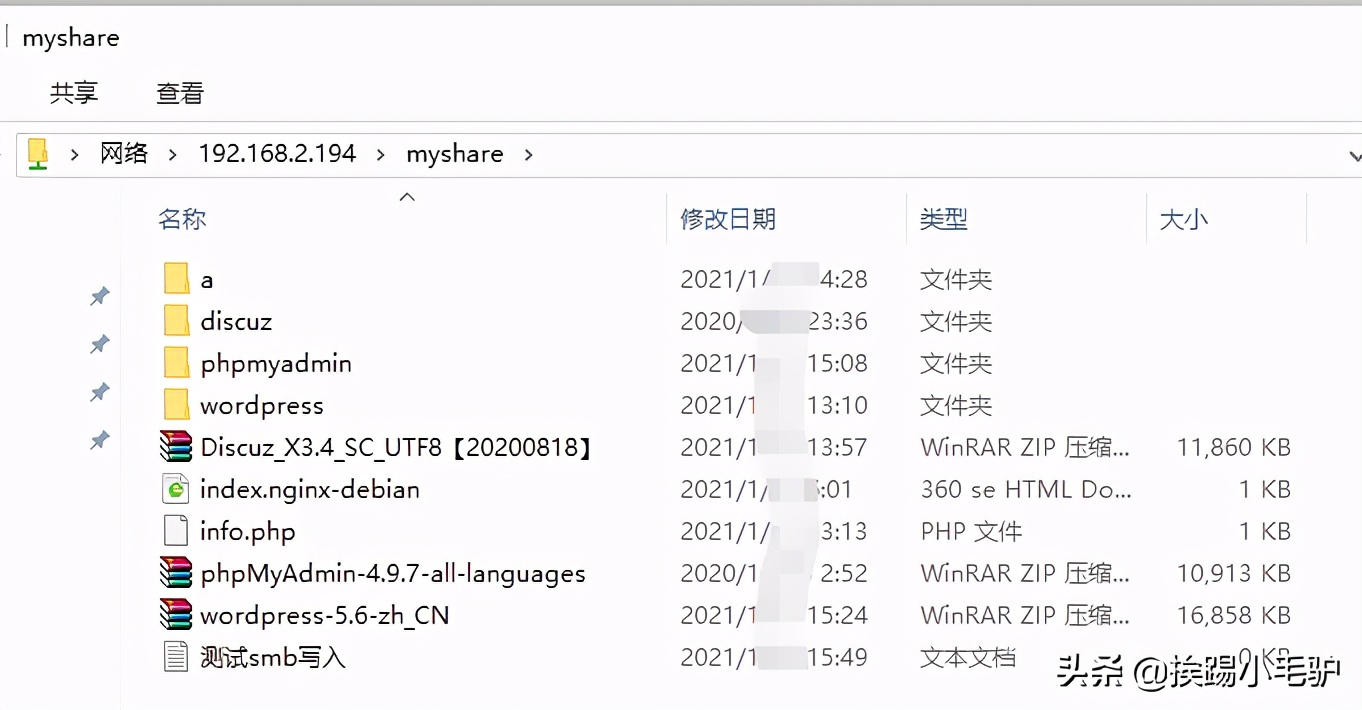Select the name index.nginx-debian
The image size is (1362, 710).
(x=310, y=490)
